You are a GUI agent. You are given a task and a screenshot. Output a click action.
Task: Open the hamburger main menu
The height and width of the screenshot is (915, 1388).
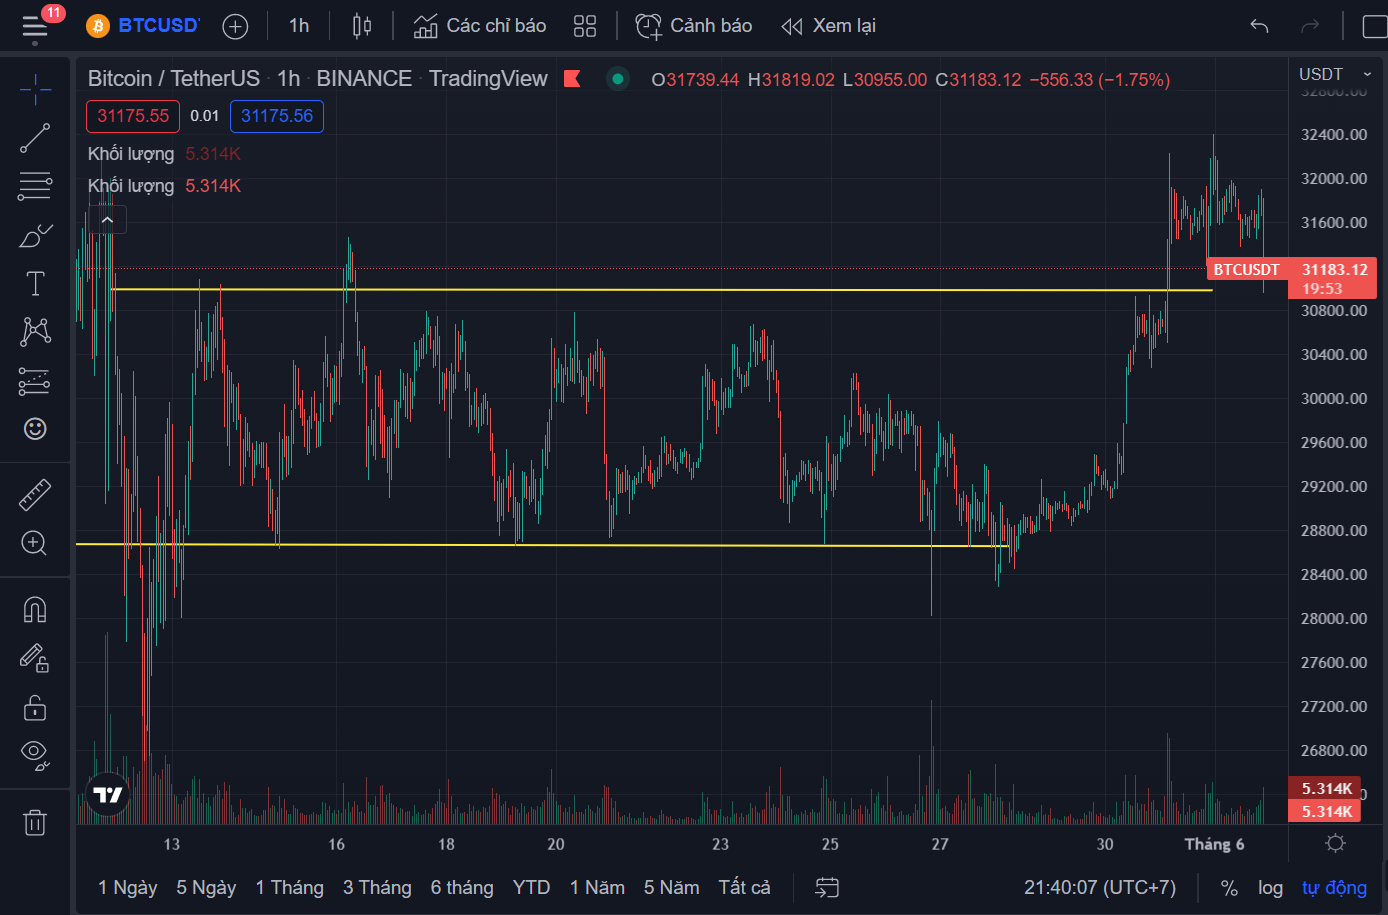point(35,26)
